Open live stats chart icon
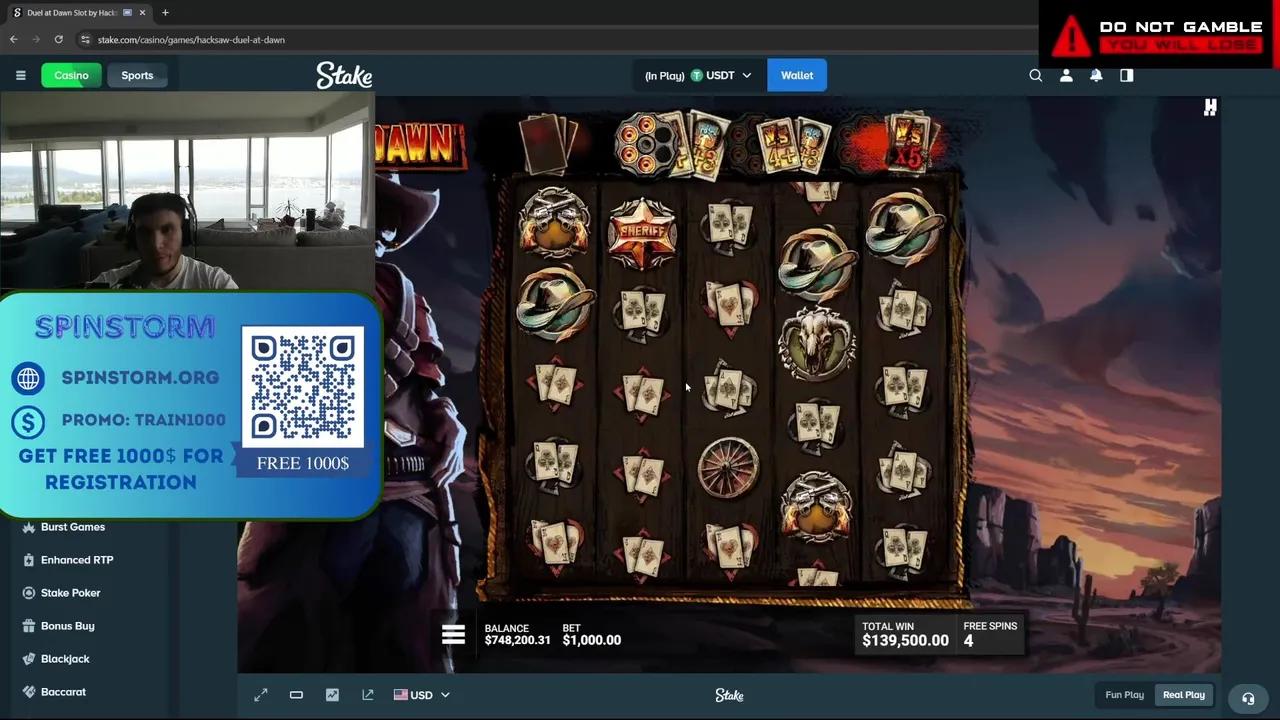1280x720 pixels. (332, 695)
